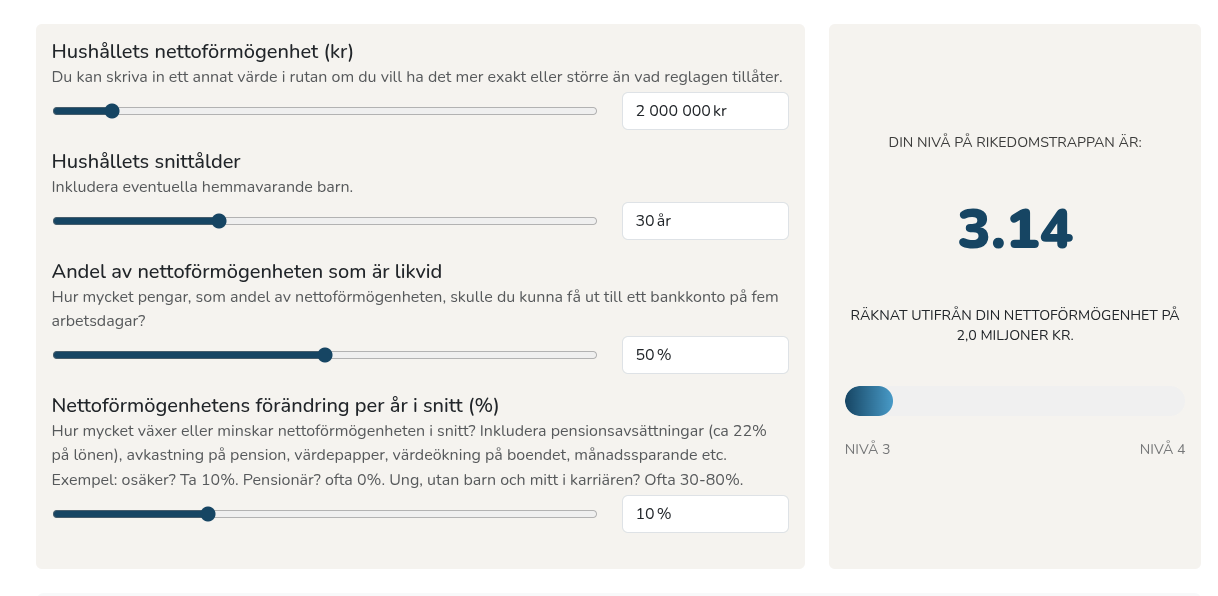Focus the "30 år" age input field
The image size is (1218, 596).
tap(704, 221)
